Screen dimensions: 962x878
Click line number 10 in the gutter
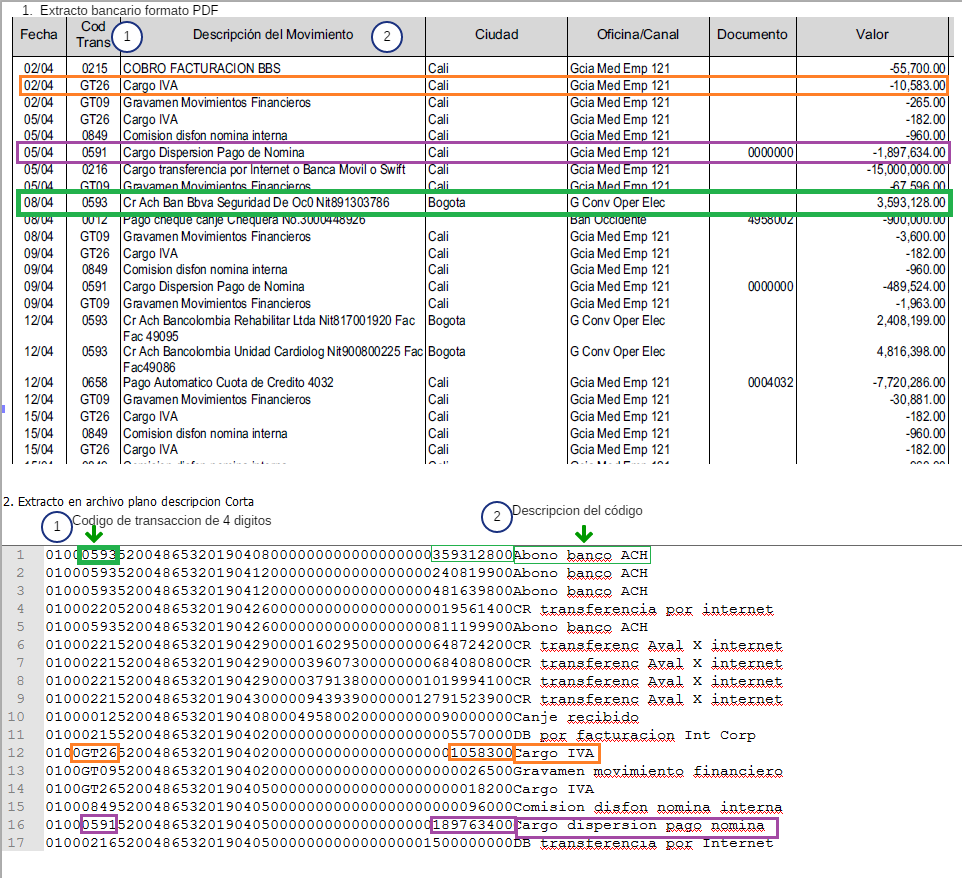(x=20, y=717)
